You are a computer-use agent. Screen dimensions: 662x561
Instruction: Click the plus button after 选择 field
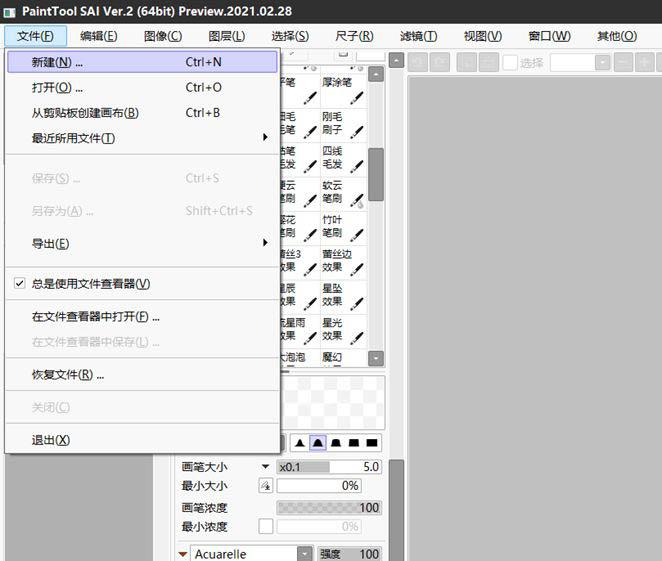click(x=645, y=63)
